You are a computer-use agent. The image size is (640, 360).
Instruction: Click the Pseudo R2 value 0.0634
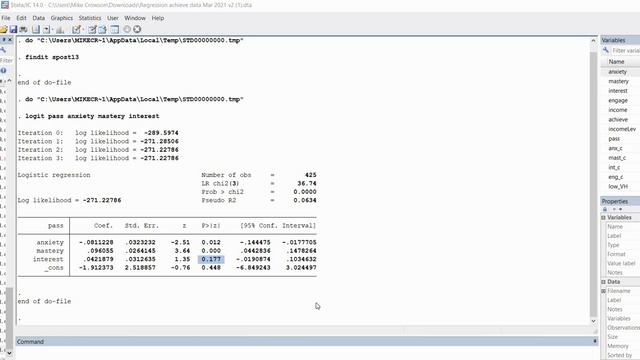[x=305, y=200]
